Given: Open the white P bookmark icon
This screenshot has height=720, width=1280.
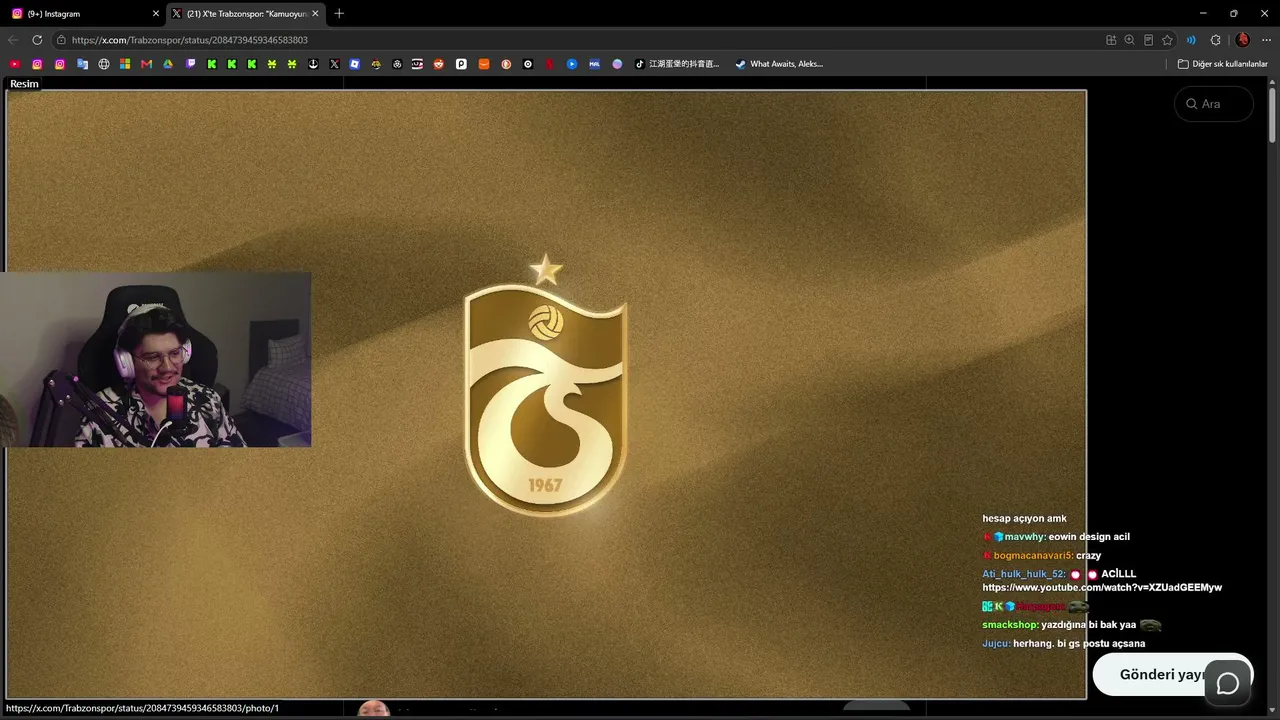Looking at the screenshot, I should pyautogui.click(x=461, y=64).
